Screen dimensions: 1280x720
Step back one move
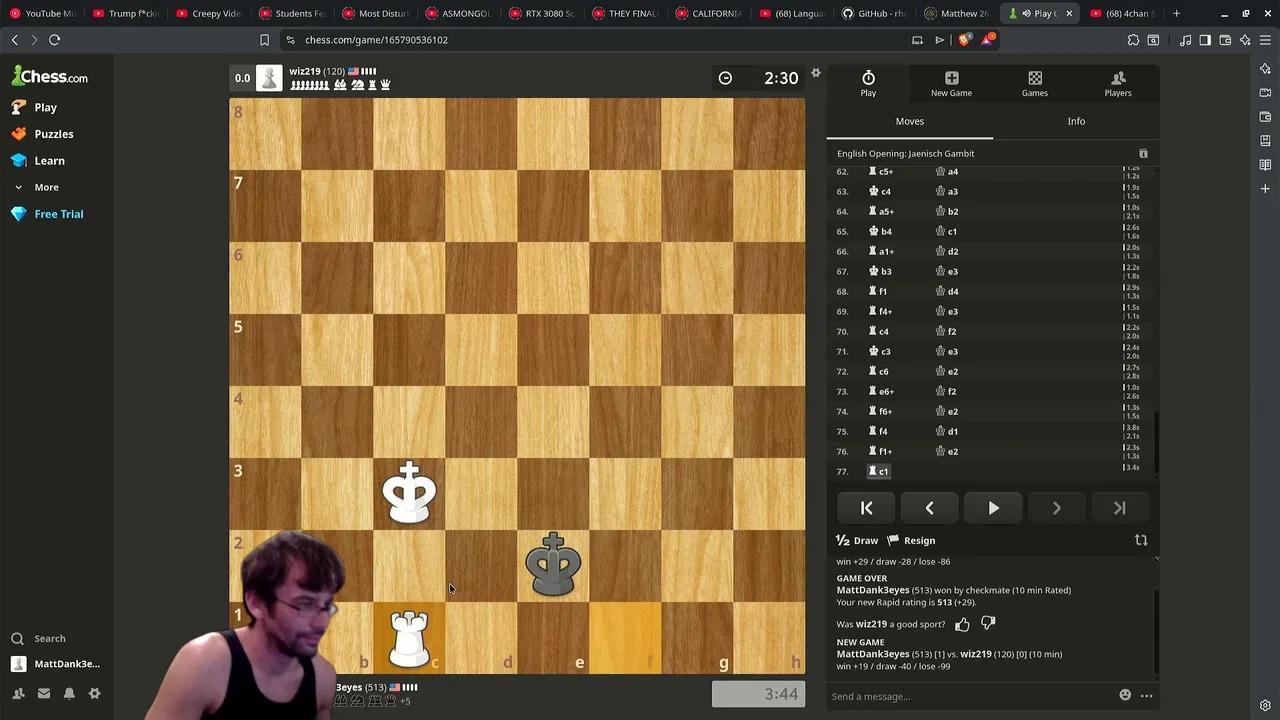930,508
